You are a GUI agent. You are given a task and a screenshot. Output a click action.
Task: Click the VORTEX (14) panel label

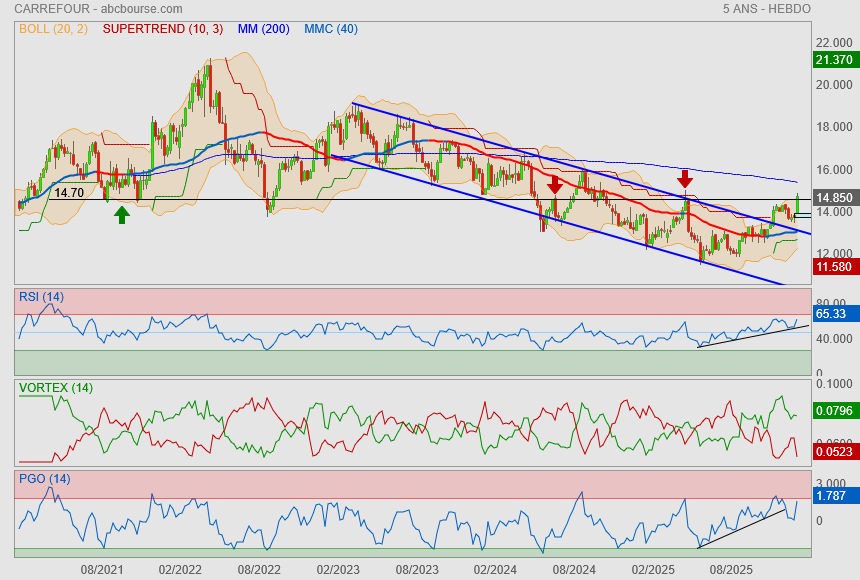pyautogui.click(x=56, y=388)
